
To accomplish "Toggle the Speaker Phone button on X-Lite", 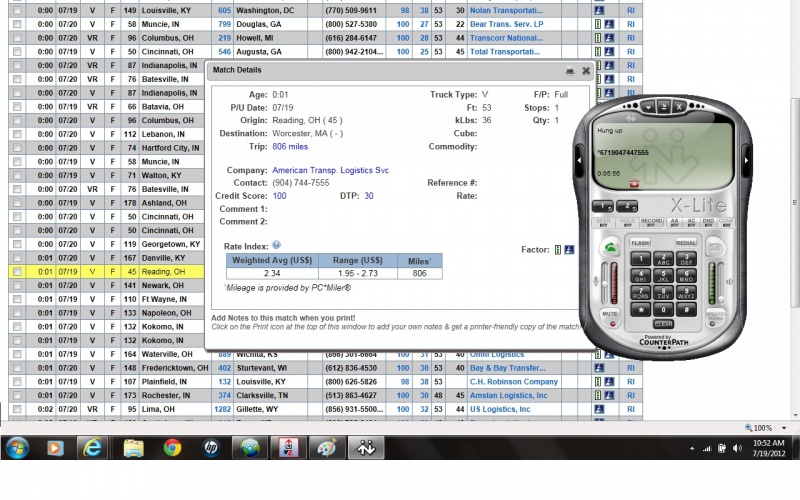I will pos(716,317).
